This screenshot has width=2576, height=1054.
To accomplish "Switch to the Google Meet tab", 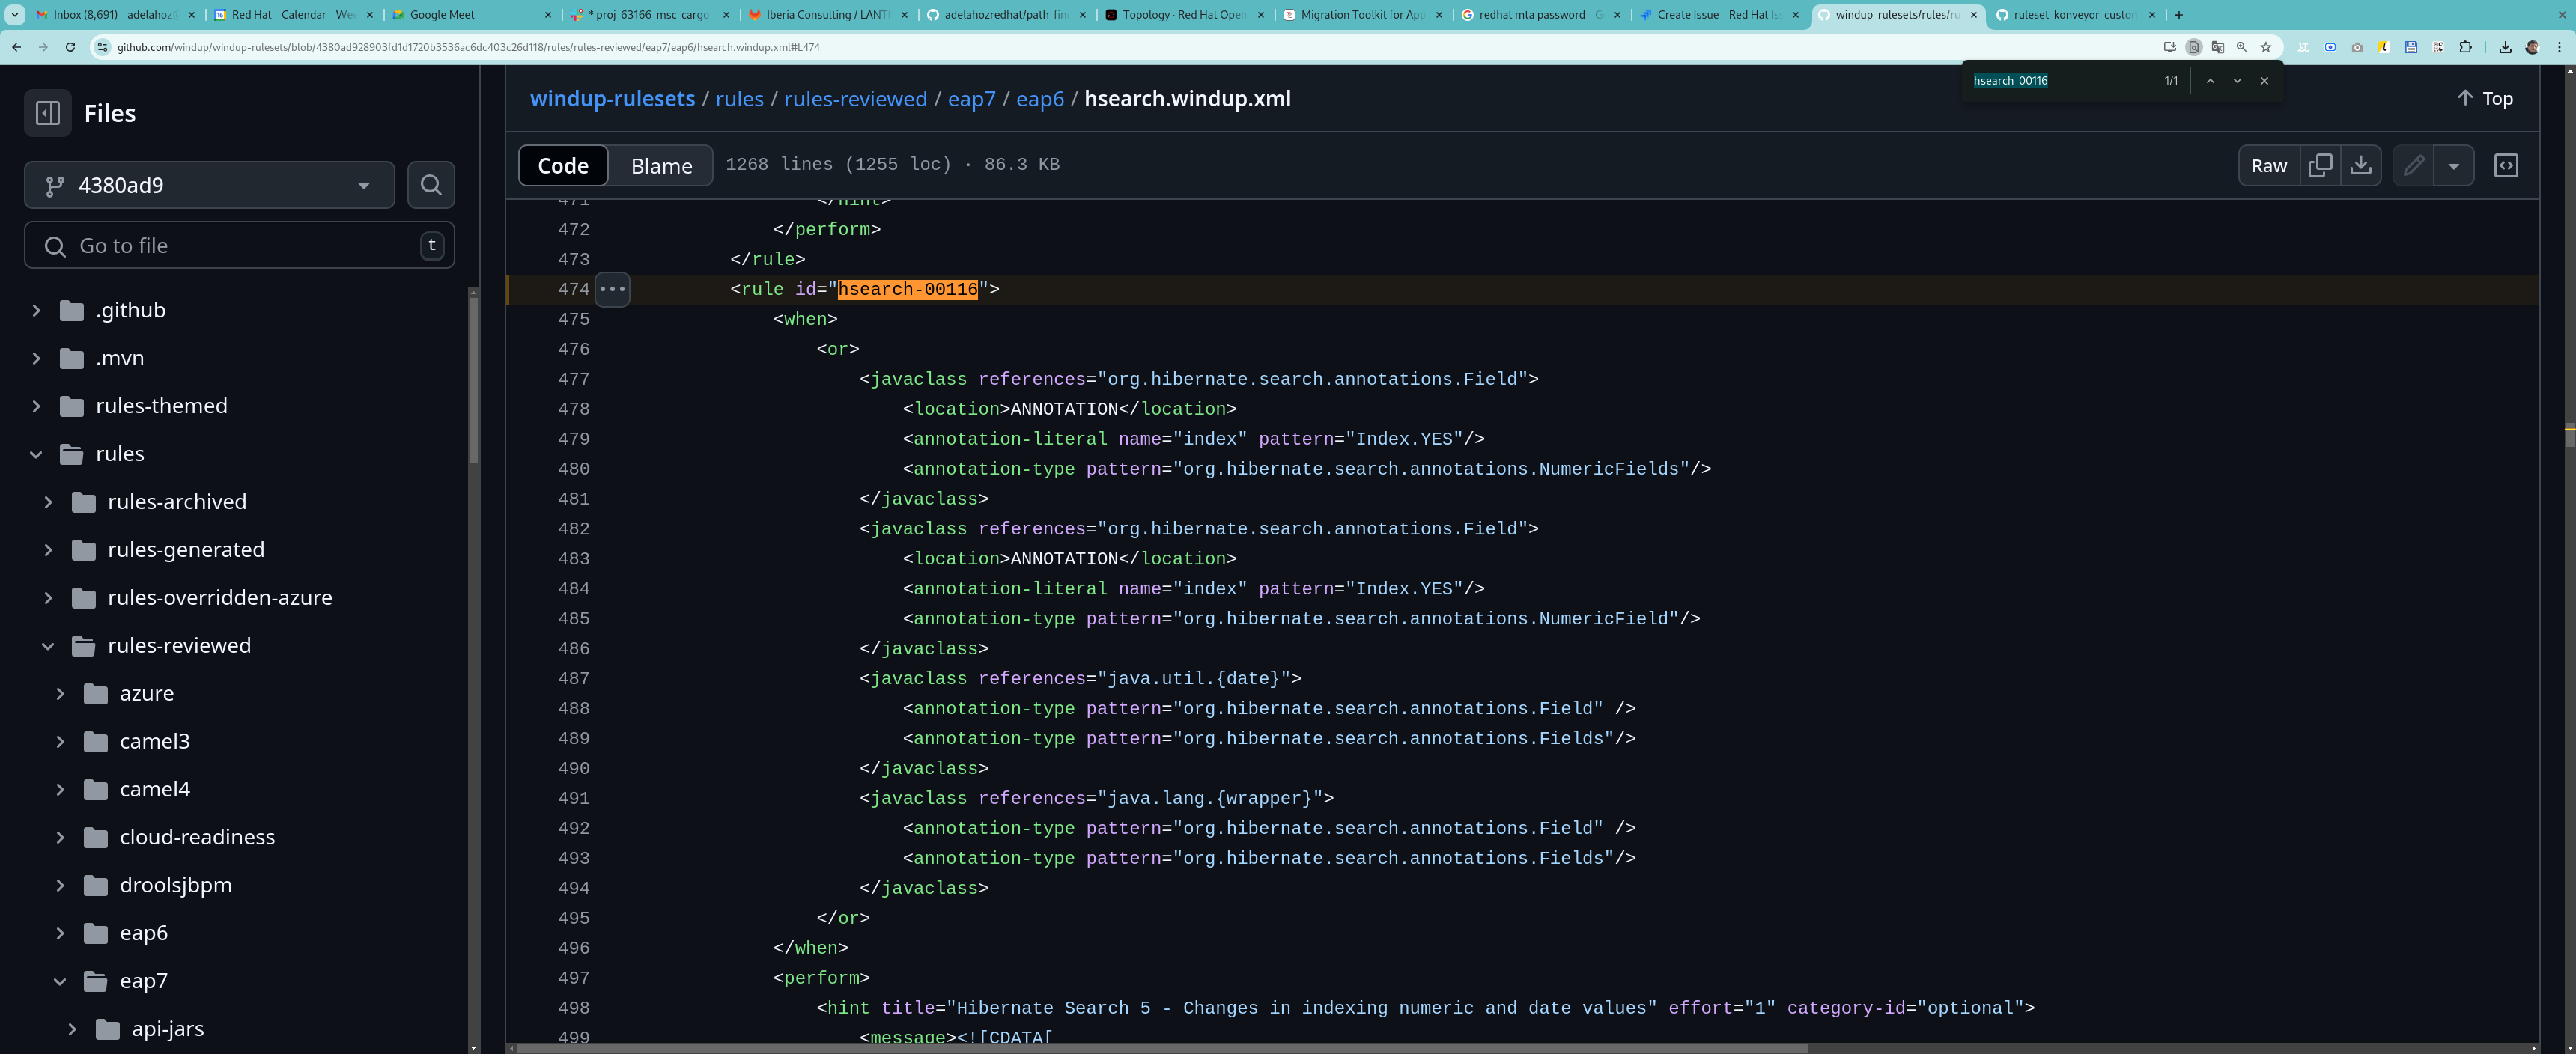I will click(442, 15).
